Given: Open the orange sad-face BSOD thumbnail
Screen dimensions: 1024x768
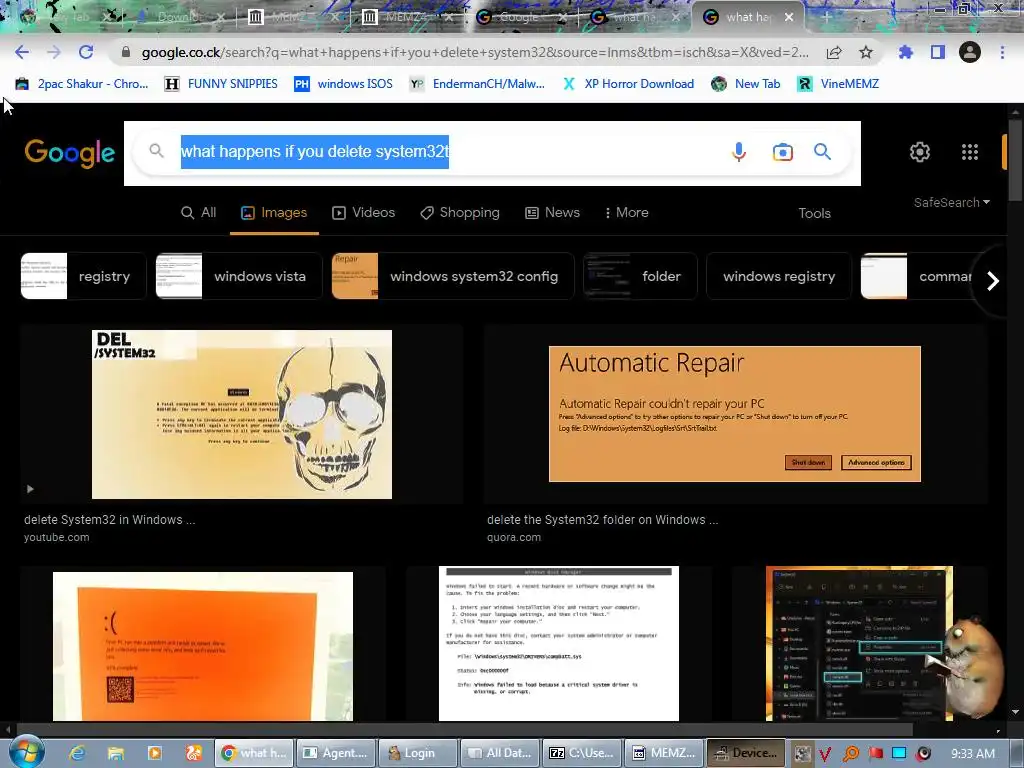Looking at the screenshot, I should [202, 647].
